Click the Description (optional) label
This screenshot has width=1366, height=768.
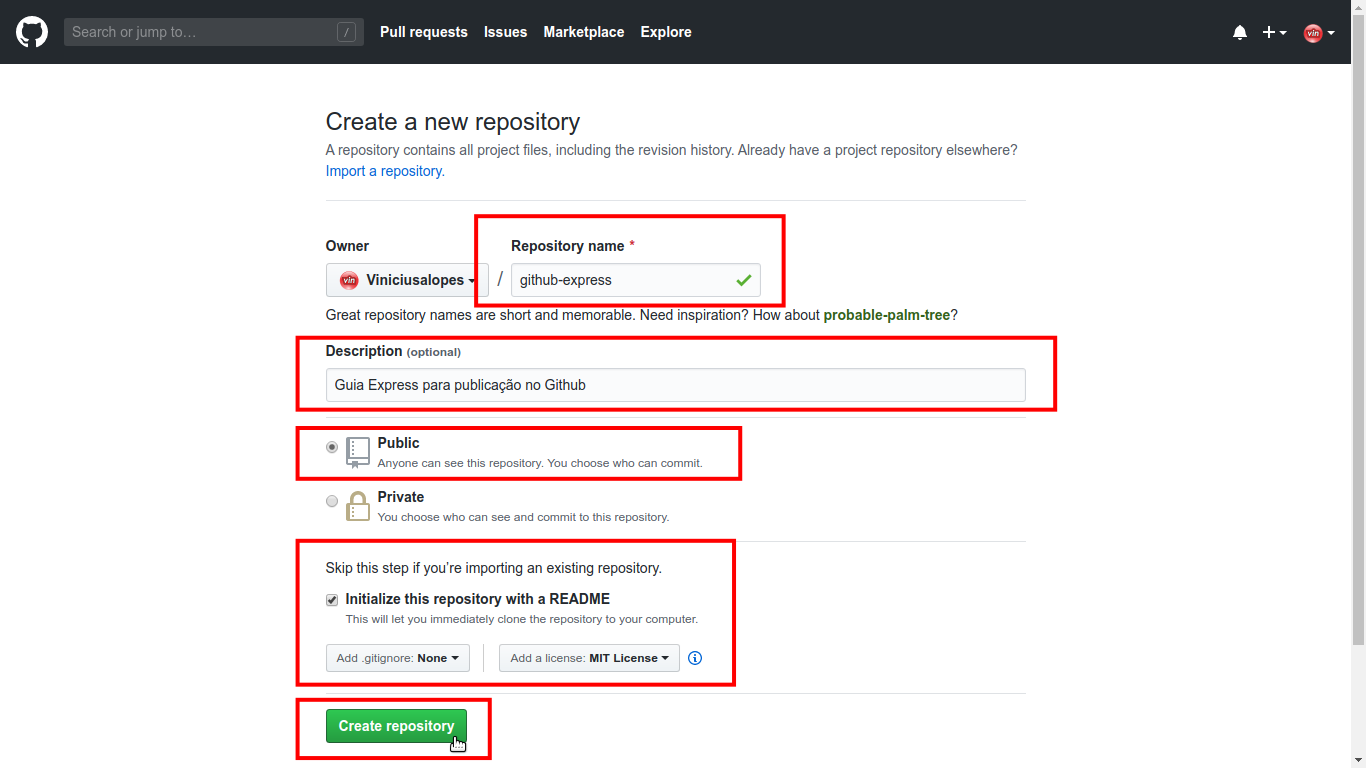(393, 351)
